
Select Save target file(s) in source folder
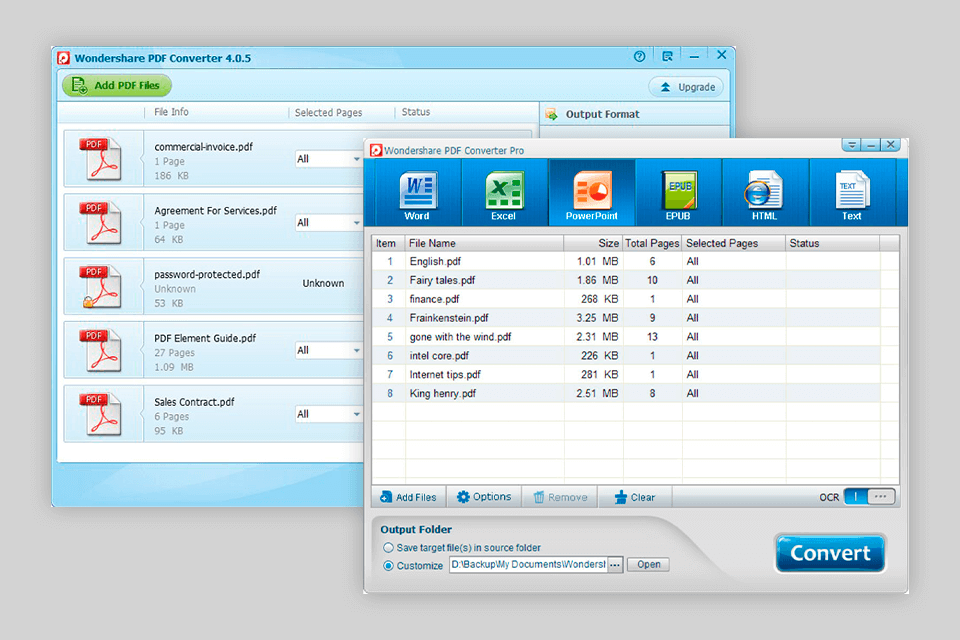pyautogui.click(x=388, y=548)
